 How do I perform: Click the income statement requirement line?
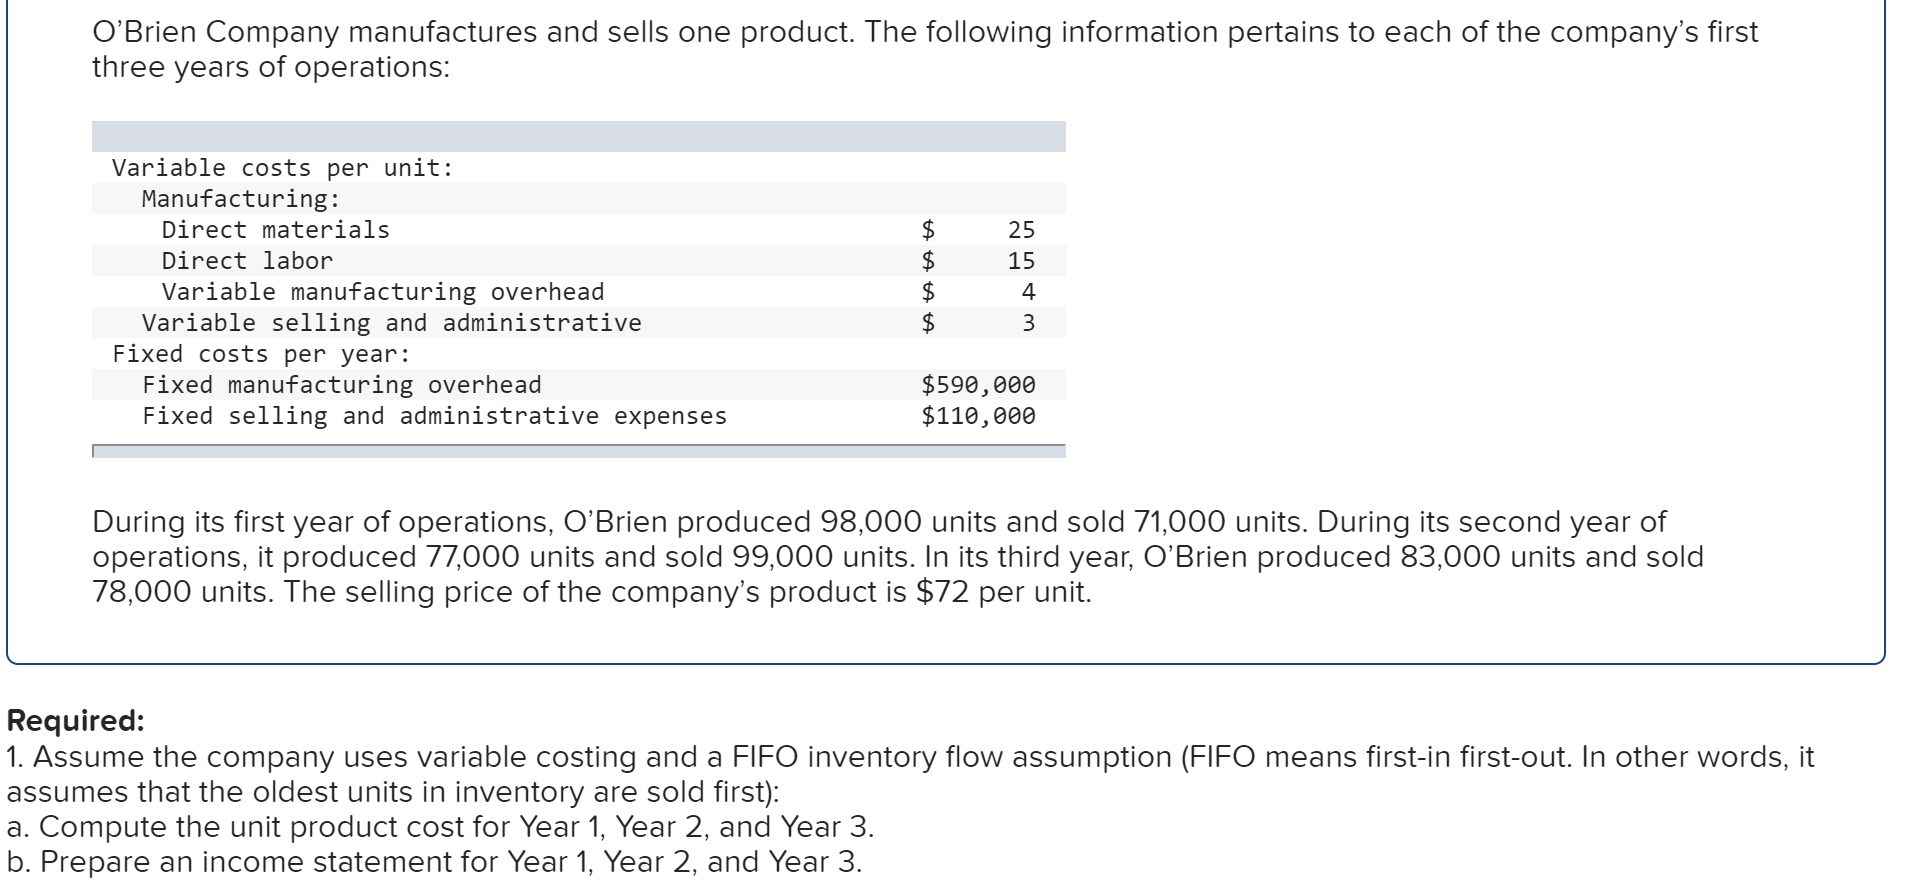point(434,862)
